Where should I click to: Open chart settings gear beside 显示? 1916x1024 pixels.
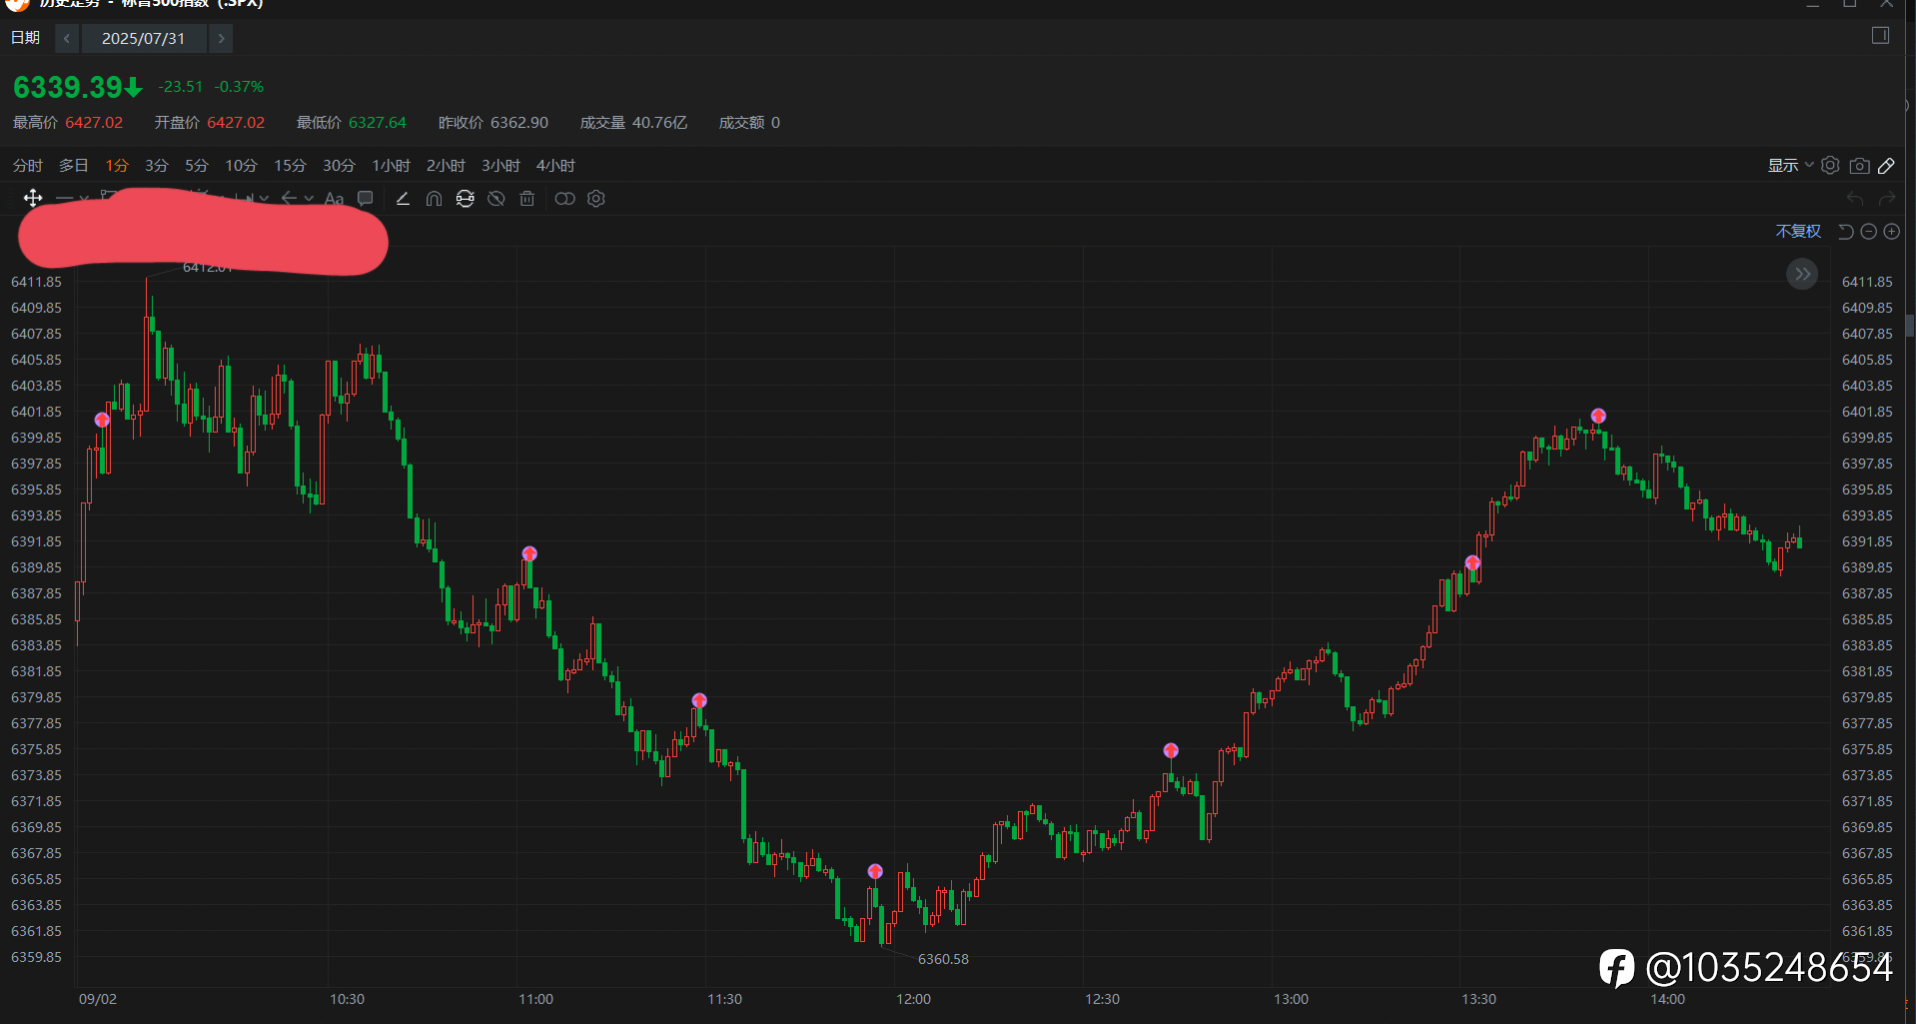pos(1830,166)
